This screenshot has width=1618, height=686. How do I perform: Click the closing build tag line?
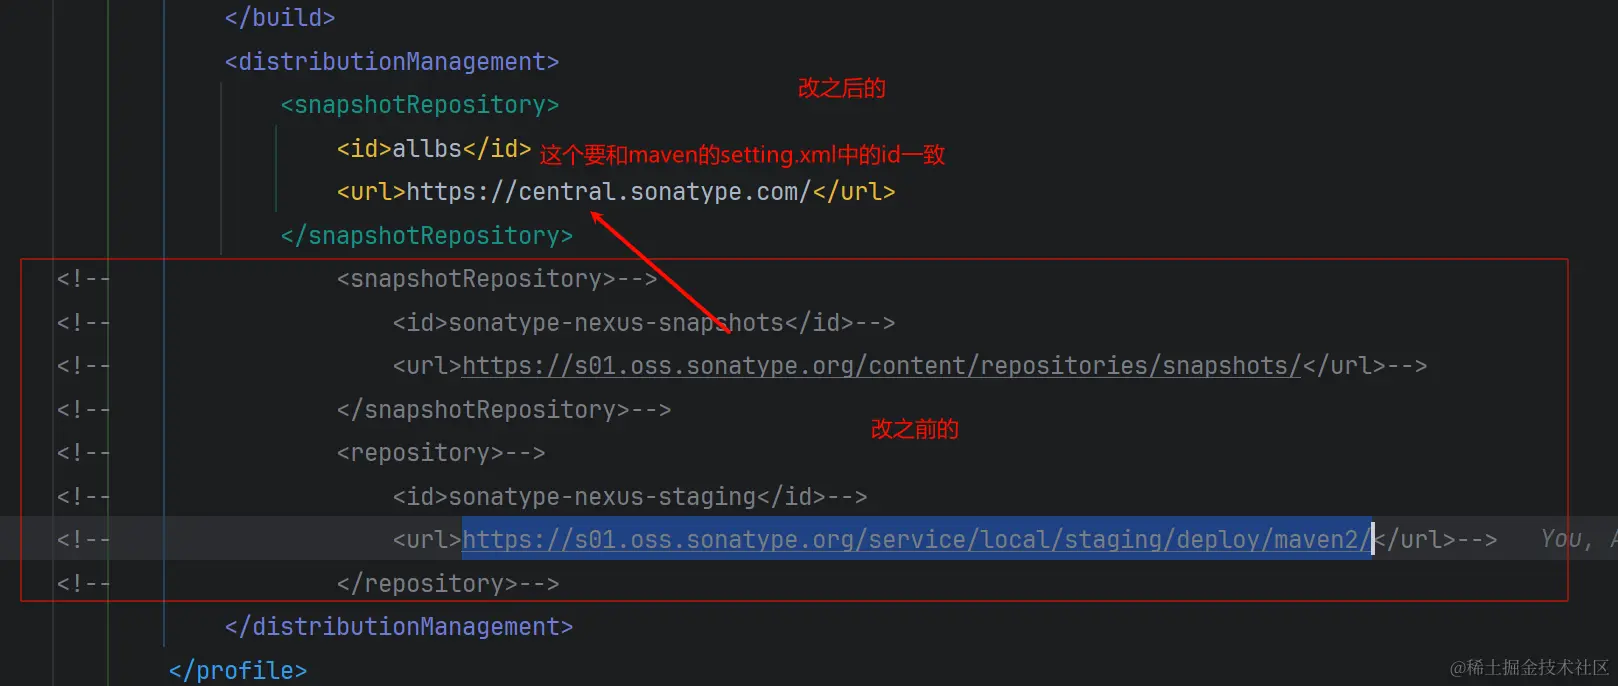pos(280,18)
